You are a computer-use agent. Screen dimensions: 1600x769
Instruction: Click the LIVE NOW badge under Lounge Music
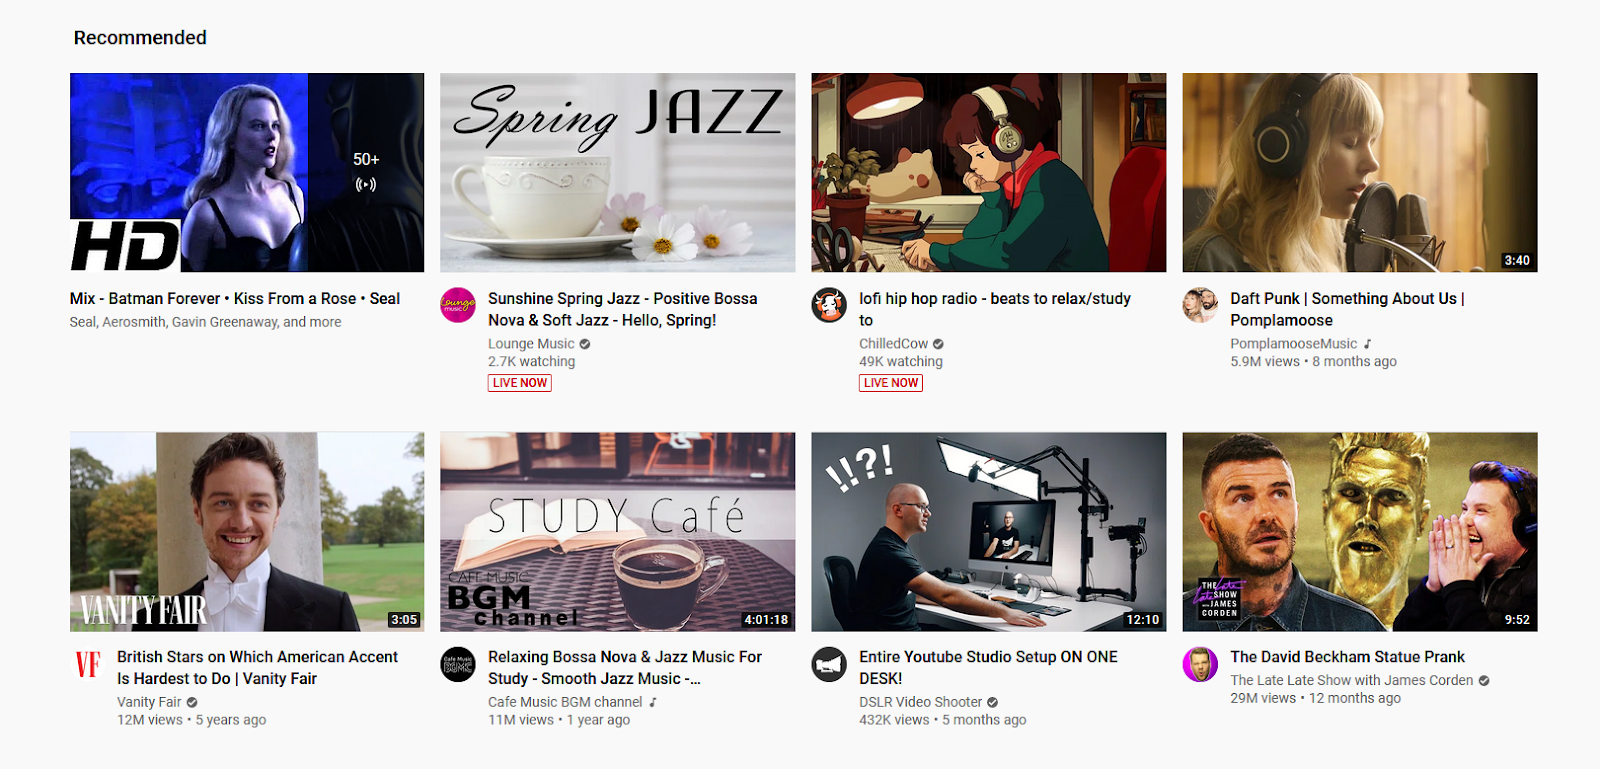click(x=520, y=383)
